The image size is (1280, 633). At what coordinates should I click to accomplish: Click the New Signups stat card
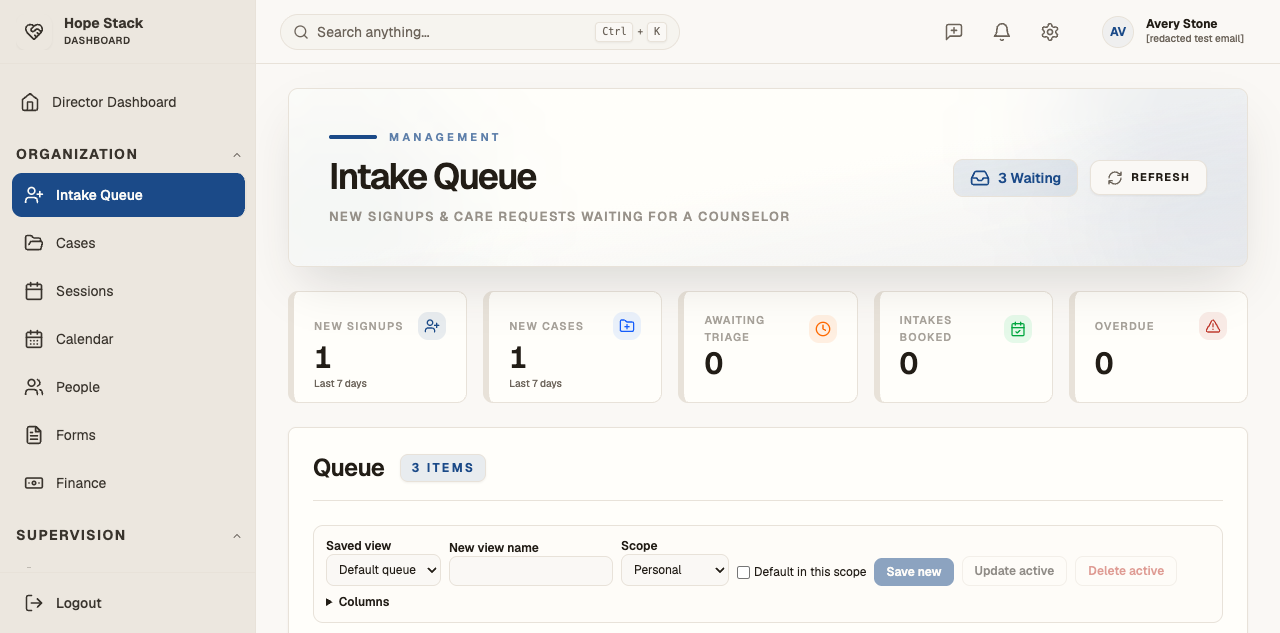pyautogui.click(x=377, y=347)
